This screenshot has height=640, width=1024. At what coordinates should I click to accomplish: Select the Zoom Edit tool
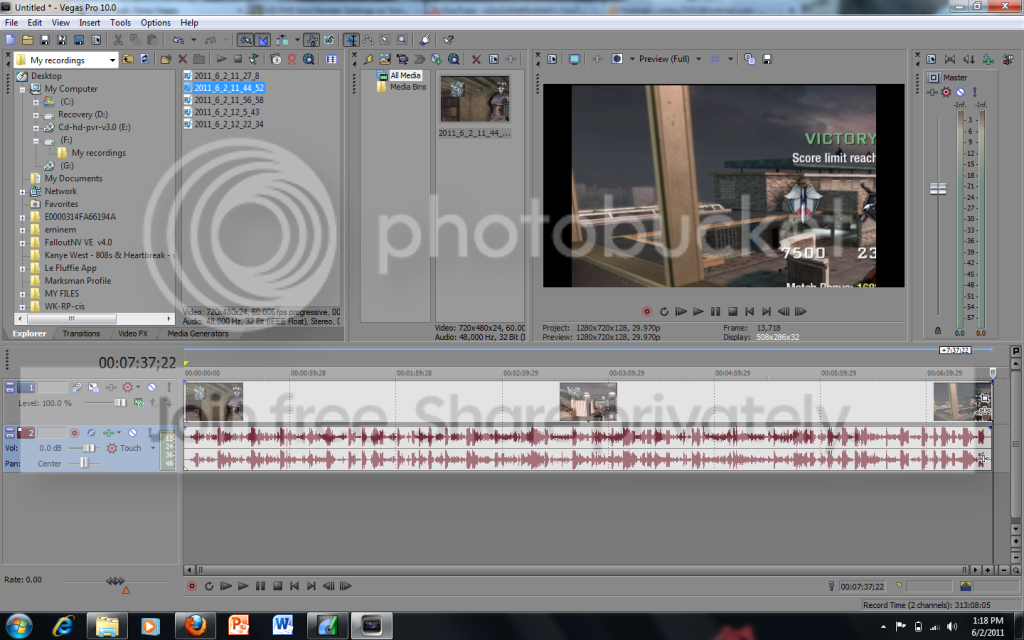pos(402,40)
